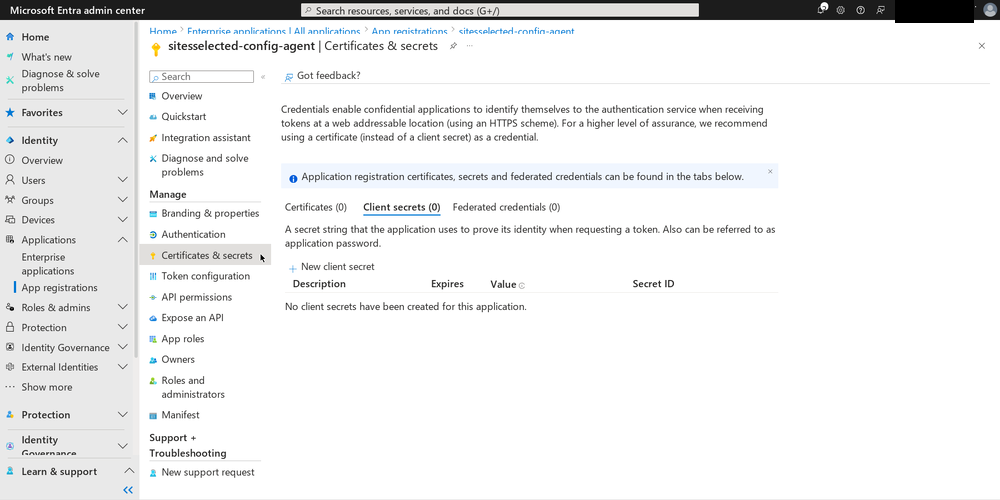Screen dimensions: 1000x500
Task: Open App roles
Action: (x=182, y=339)
